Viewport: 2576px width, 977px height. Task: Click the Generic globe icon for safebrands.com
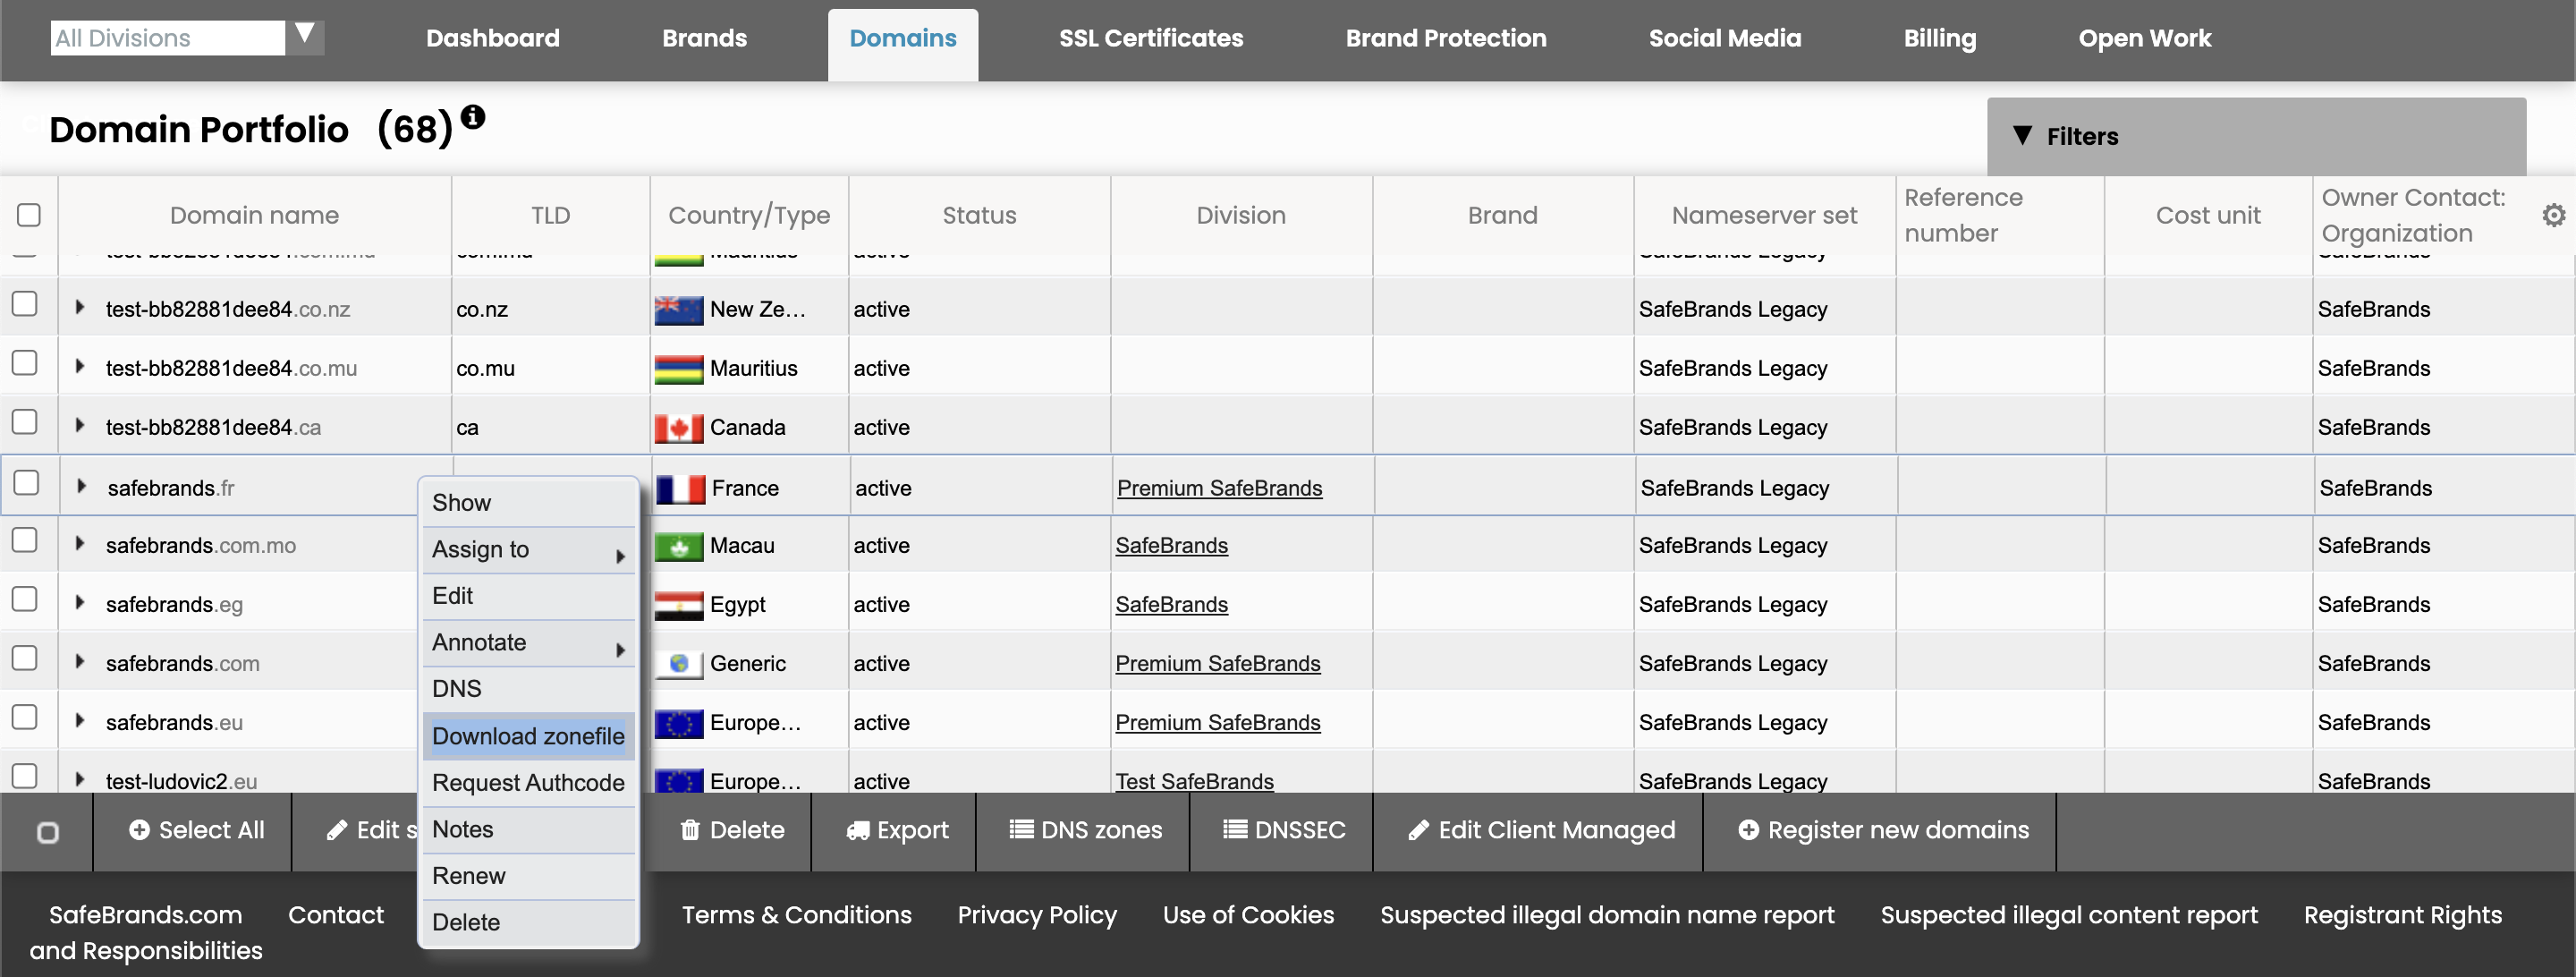tap(679, 664)
